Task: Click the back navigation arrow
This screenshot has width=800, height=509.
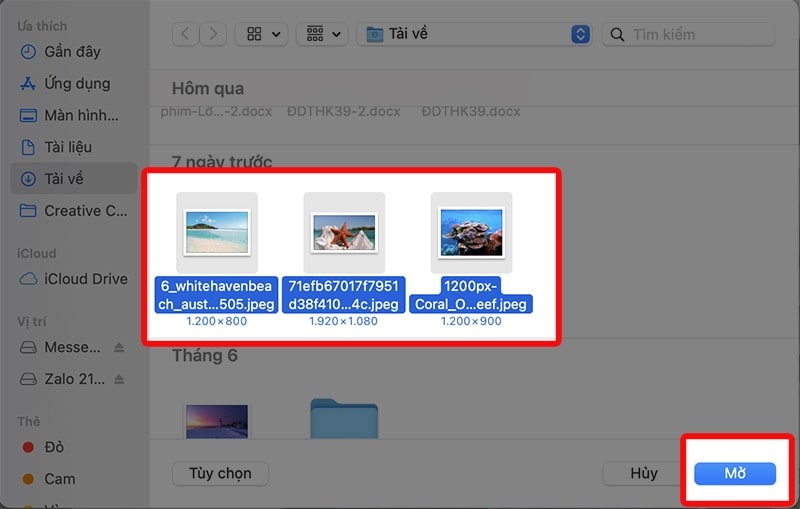Action: (x=185, y=35)
